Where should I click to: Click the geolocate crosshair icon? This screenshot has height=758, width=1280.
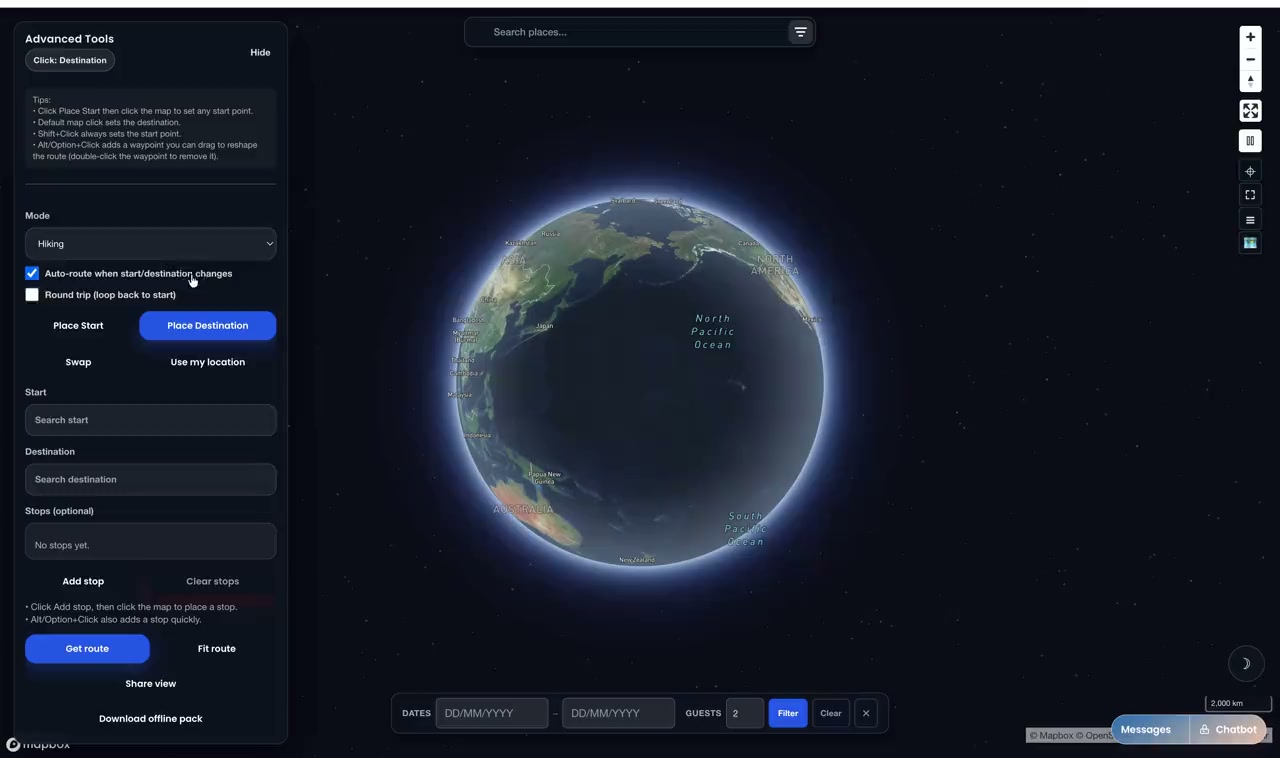pyautogui.click(x=1250, y=171)
